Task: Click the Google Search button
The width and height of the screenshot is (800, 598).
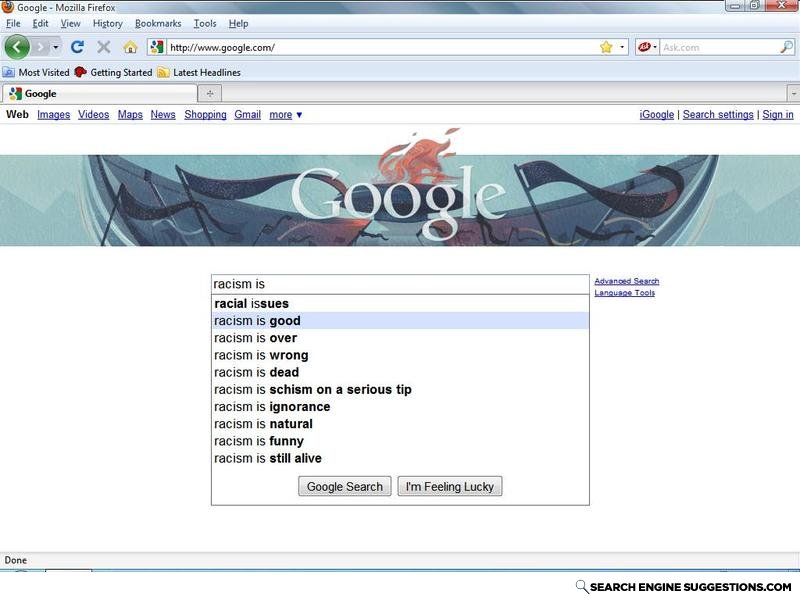Action: pos(345,486)
